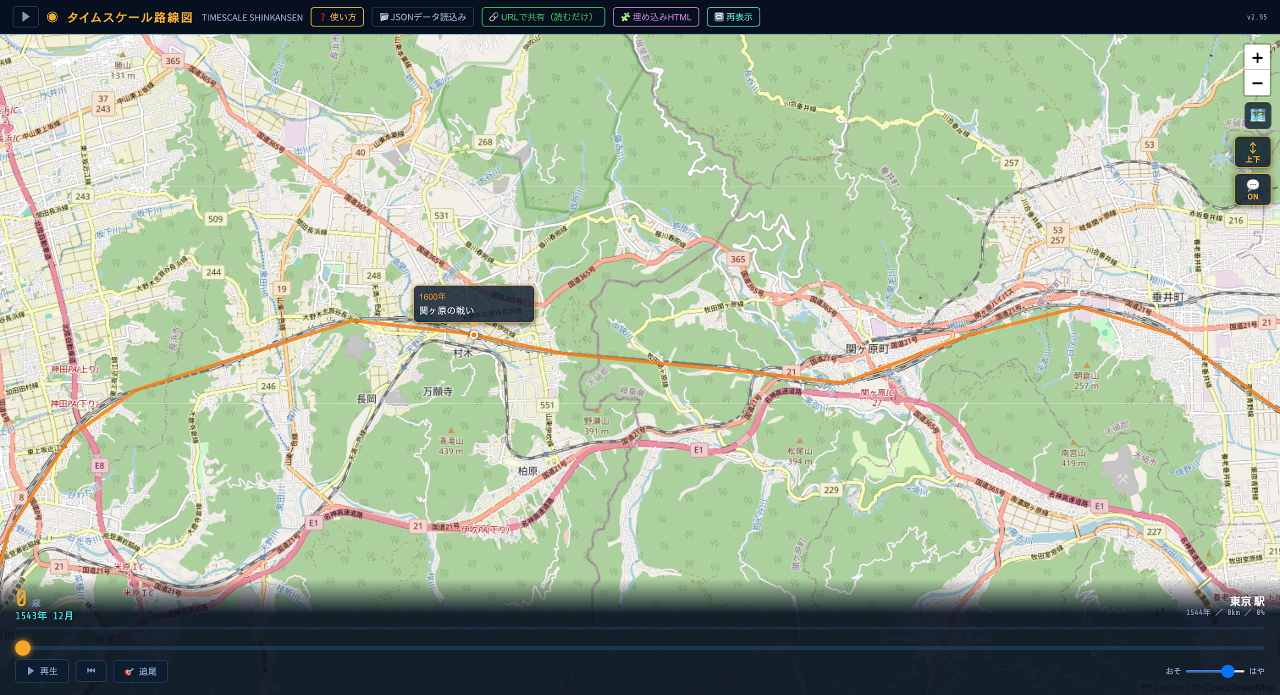Share via URLで共有 button
1280x695 pixels.
pos(543,17)
